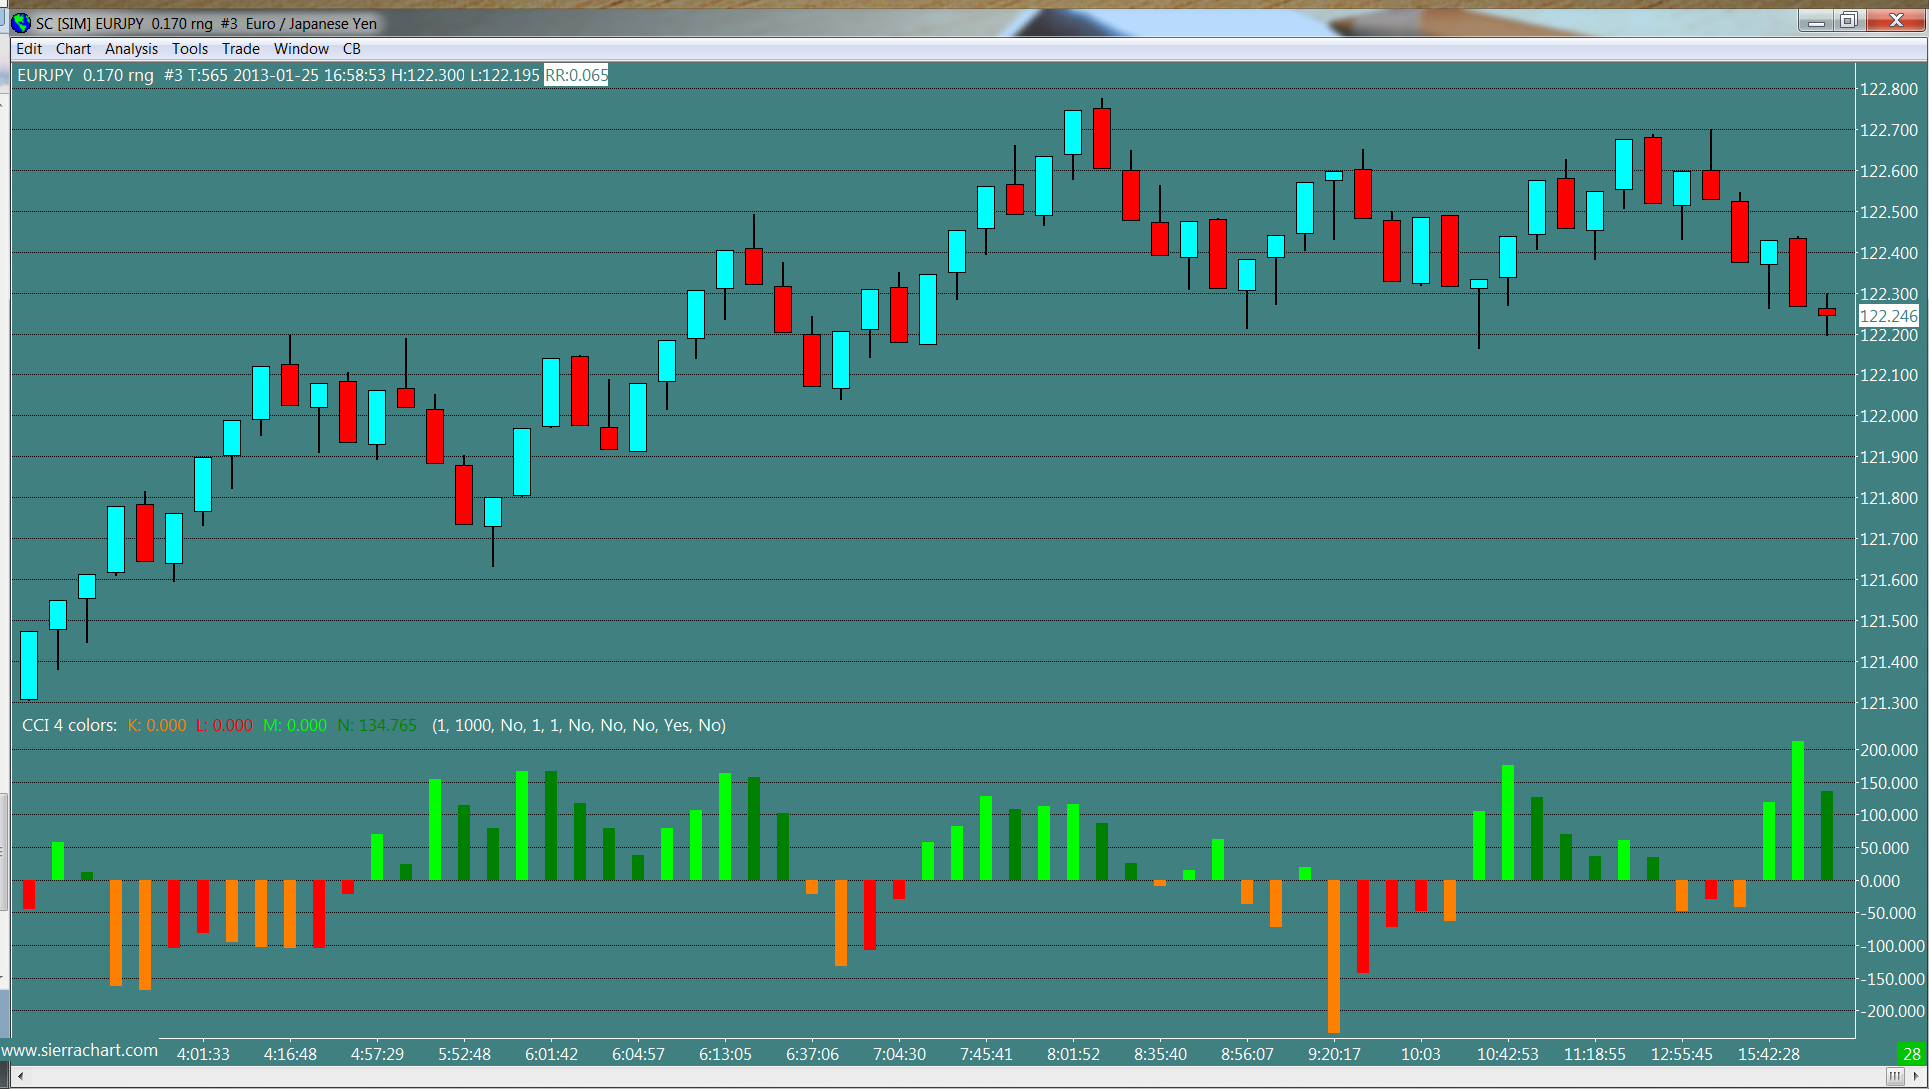Click the restore window button in title bar
Image resolution: width=1929 pixels, height=1089 pixels.
[x=1848, y=21]
